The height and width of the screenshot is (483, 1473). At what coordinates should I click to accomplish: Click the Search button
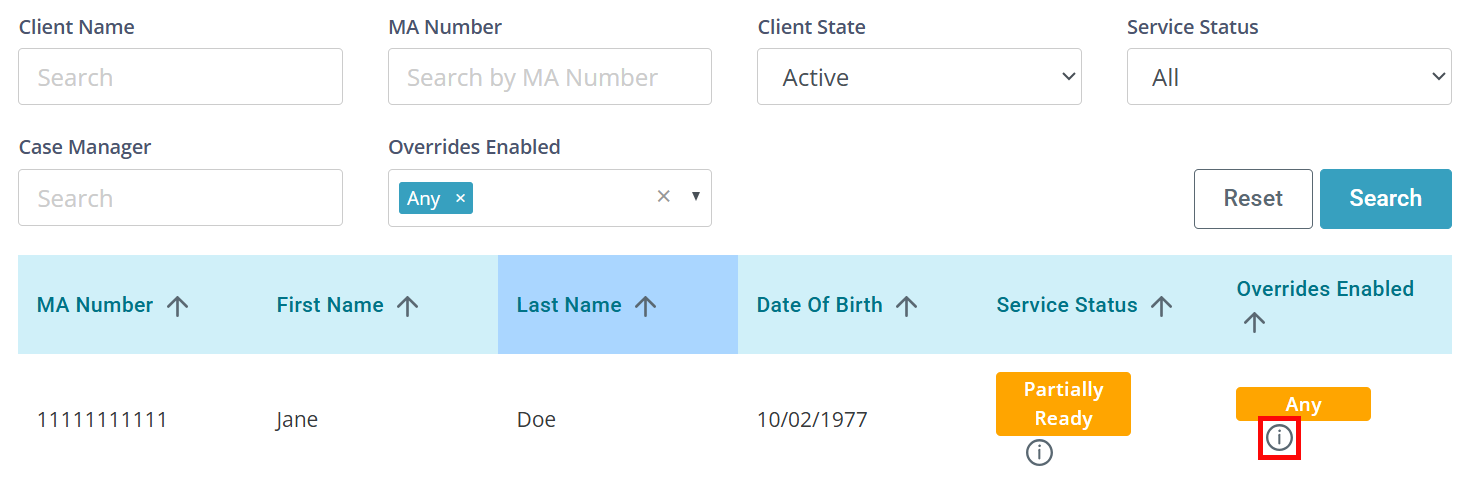(1386, 198)
